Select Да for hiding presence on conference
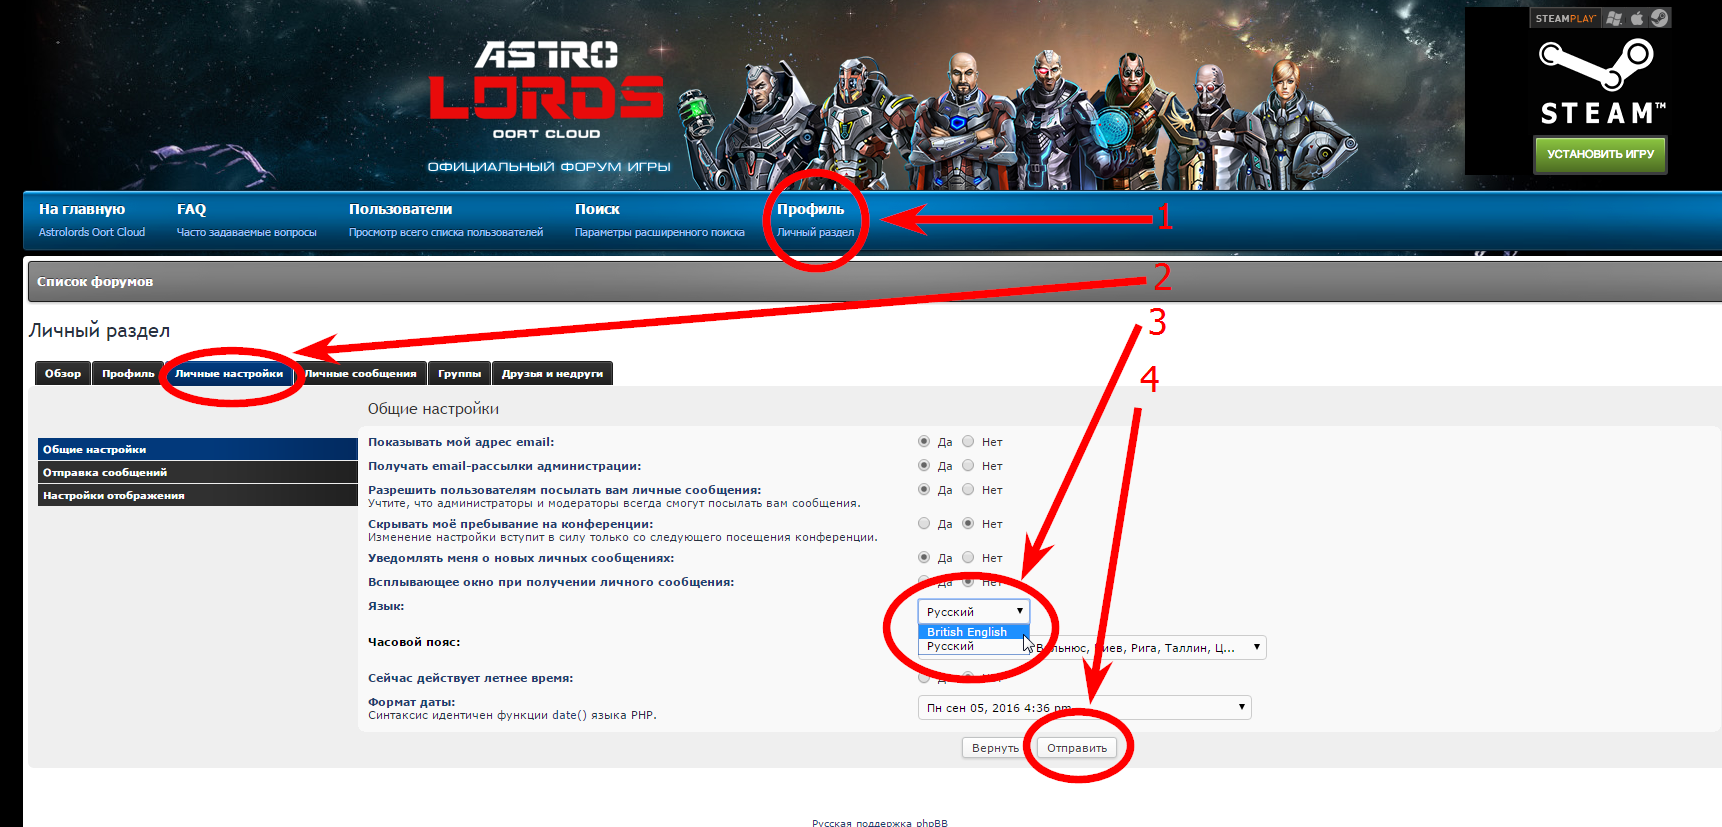This screenshot has width=1722, height=827. (x=924, y=523)
